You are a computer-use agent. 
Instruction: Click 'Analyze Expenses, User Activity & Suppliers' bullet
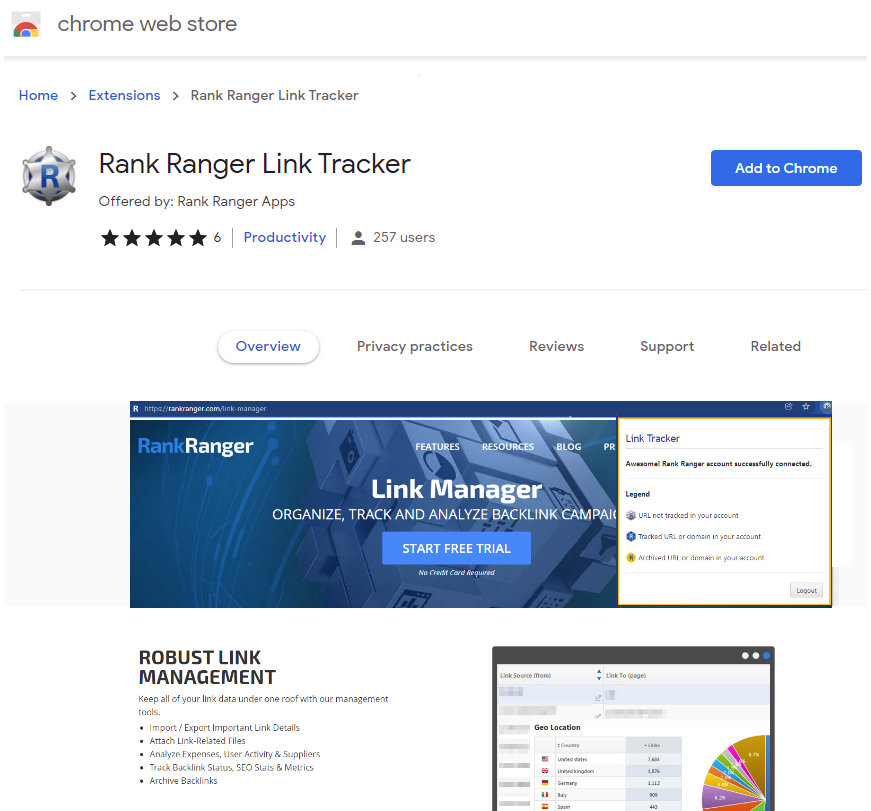(234, 754)
